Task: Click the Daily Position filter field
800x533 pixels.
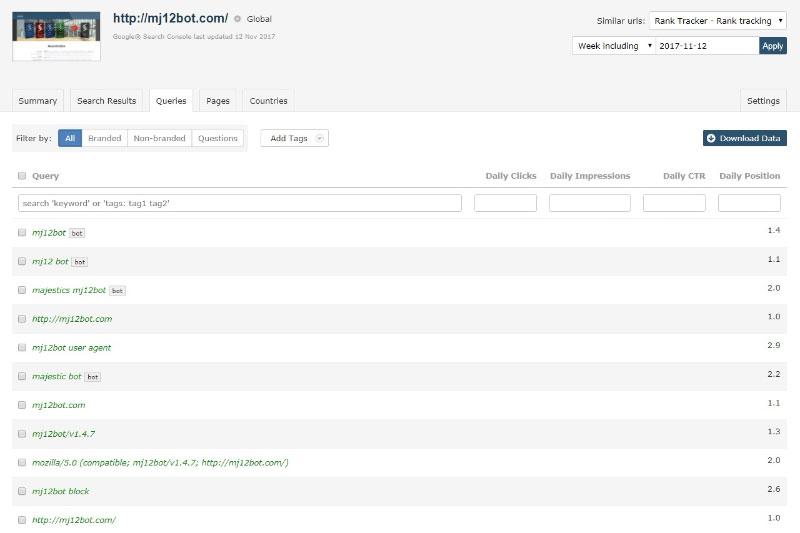Action: pyautogui.click(x=749, y=203)
